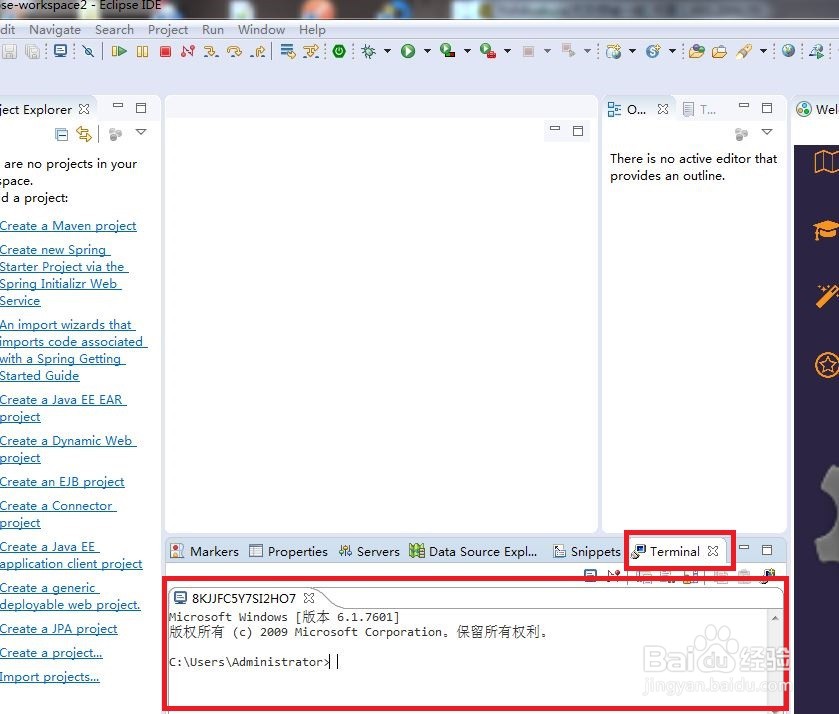839x714 pixels.
Task: Click the Save icon in the toolbar
Action: pyautogui.click(x=9, y=51)
